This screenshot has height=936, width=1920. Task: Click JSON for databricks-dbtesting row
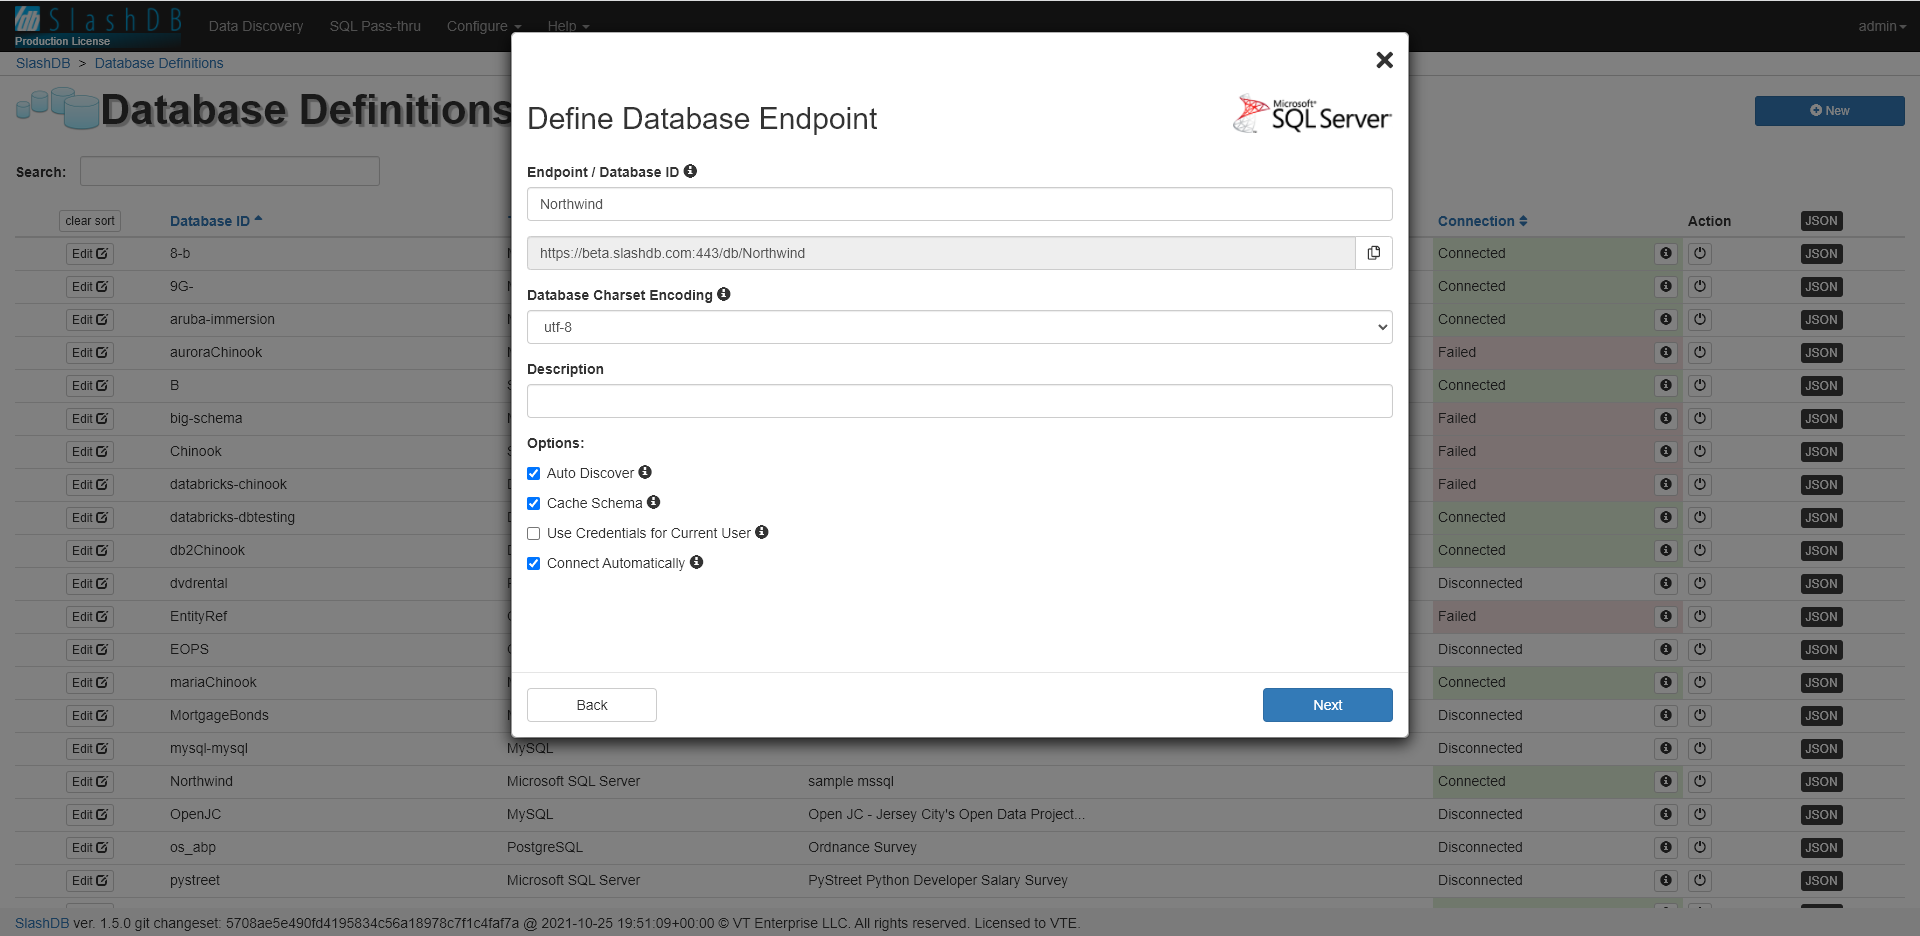(x=1821, y=518)
